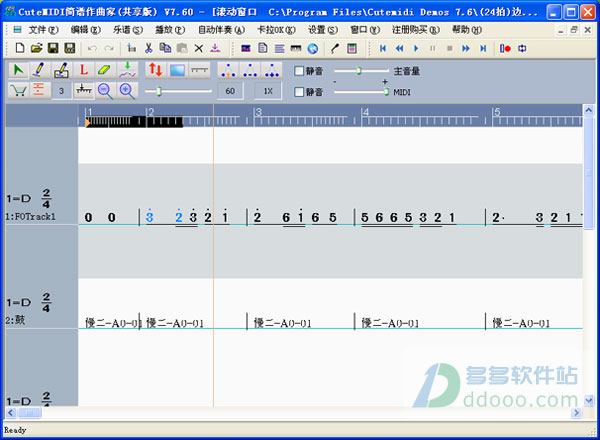Toggle the loop playback icon
Screen dimensions: 600x440
point(522,48)
